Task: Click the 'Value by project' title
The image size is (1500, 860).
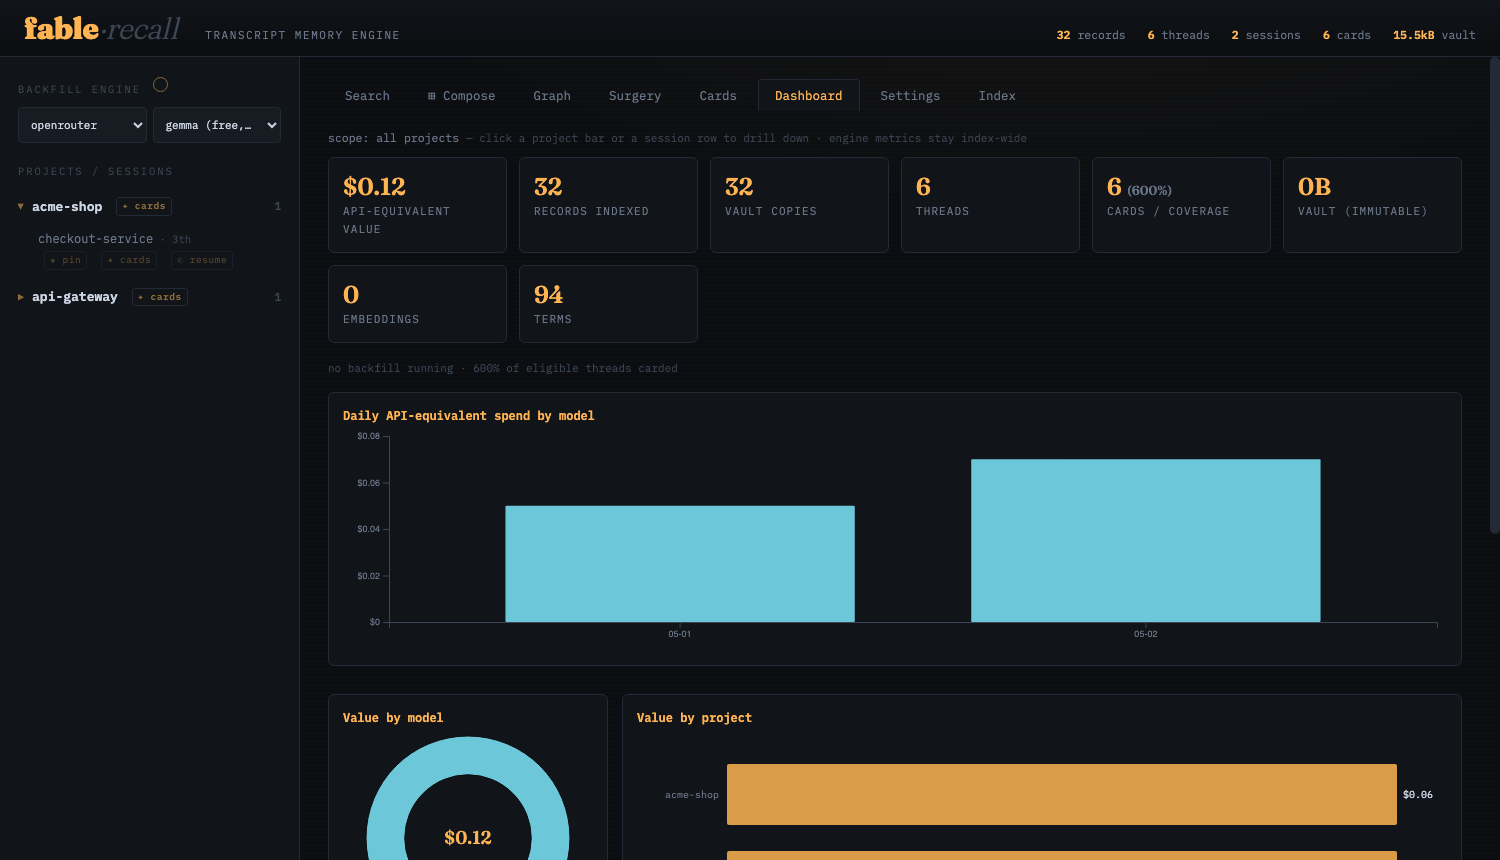Action: pyautogui.click(x=694, y=718)
